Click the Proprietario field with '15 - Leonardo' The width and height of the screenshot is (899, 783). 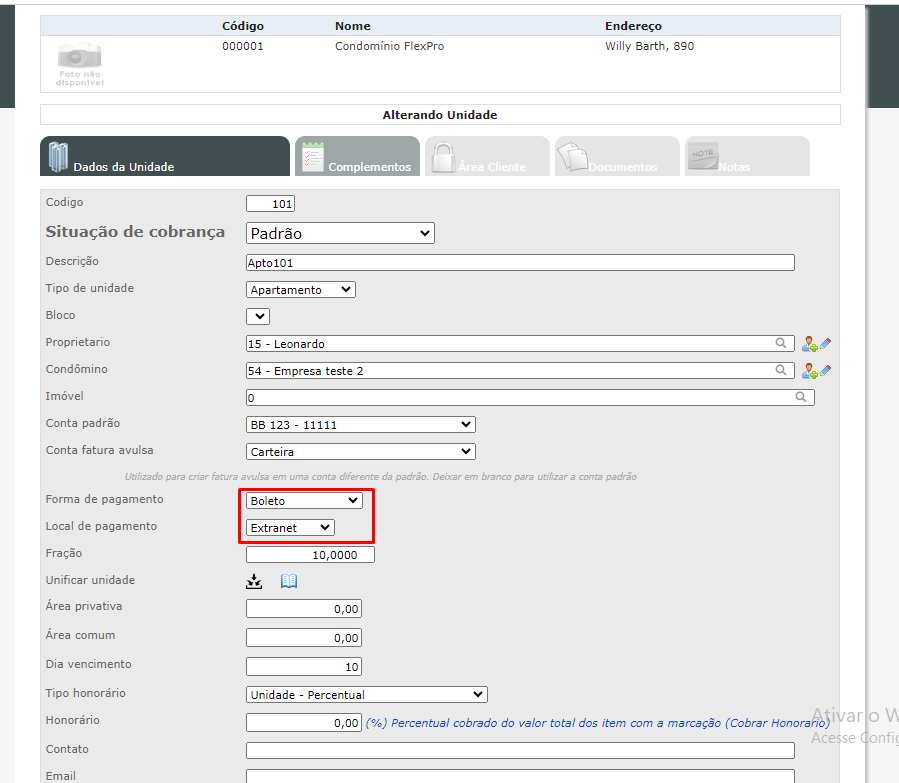coord(520,343)
